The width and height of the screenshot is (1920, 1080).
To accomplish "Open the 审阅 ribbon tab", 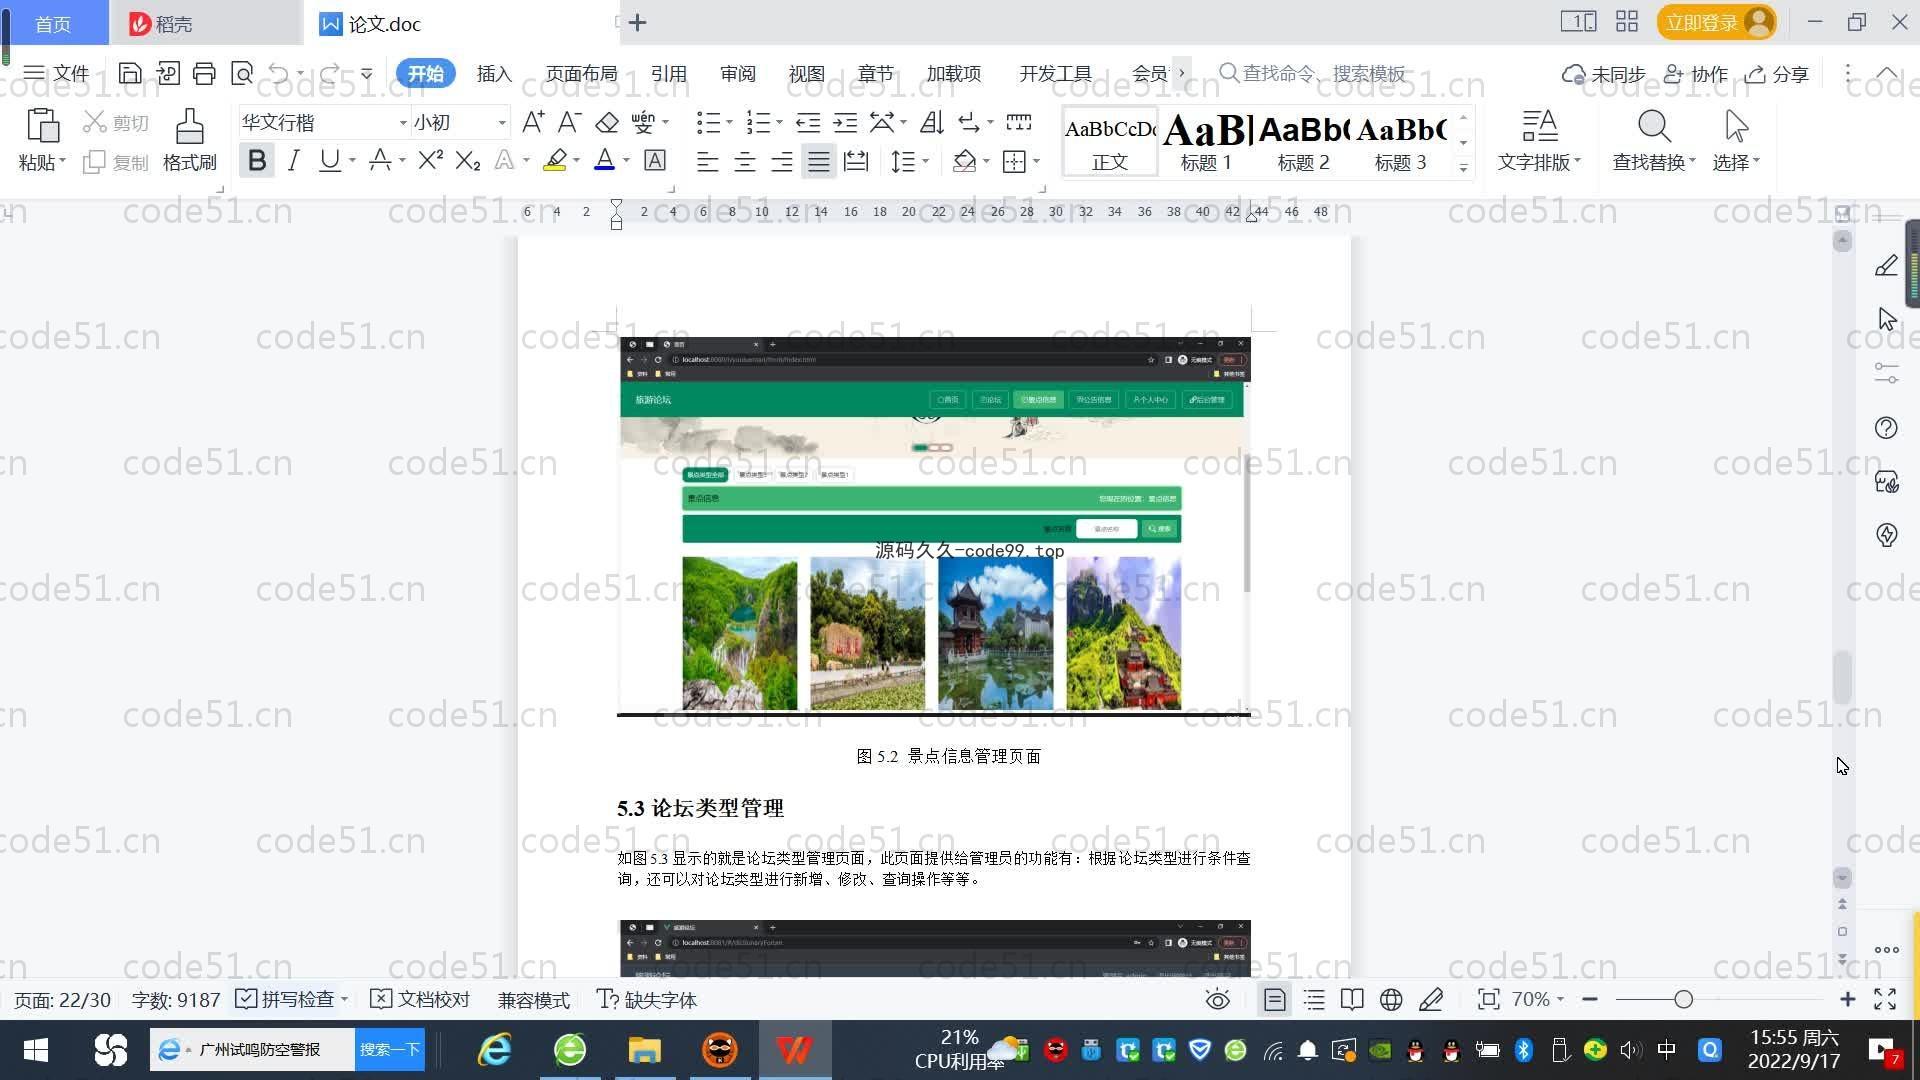I will click(738, 73).
